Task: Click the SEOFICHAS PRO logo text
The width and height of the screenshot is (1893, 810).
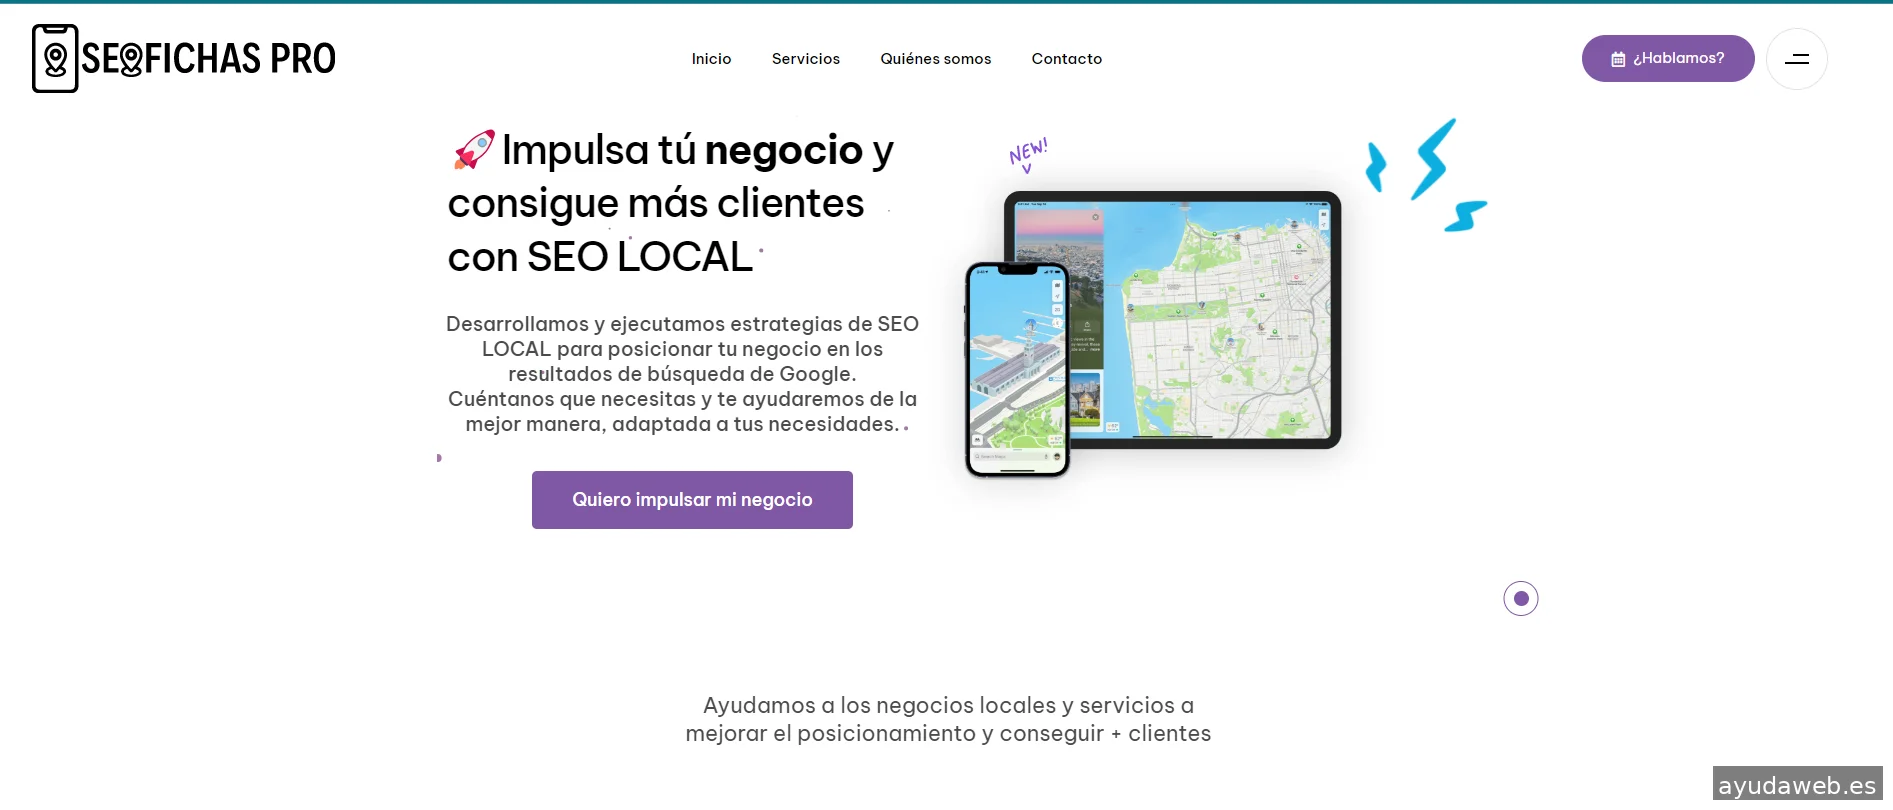Action: [208, 59]
